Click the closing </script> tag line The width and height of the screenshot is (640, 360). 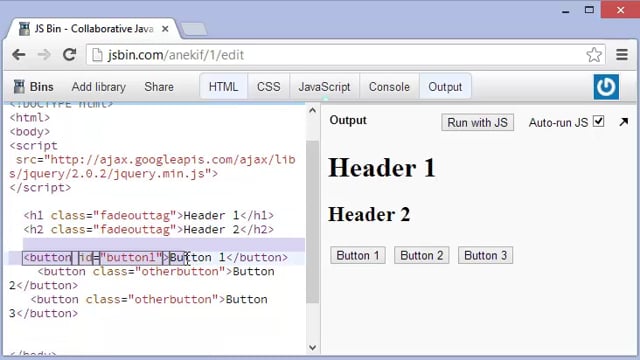pyautogui.click(x=40, y=188)
